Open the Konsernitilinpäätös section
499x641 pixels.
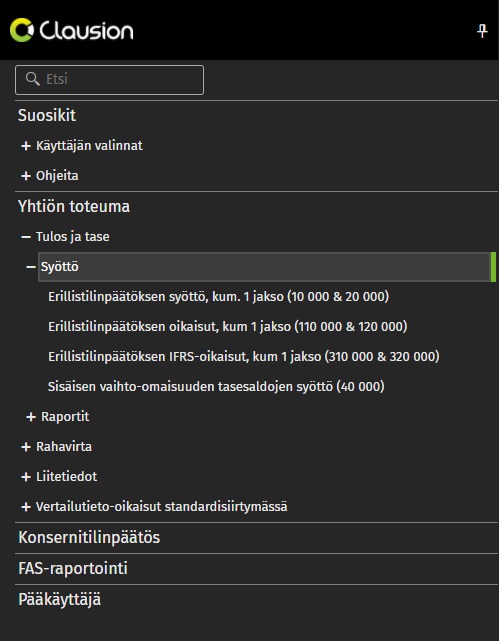(89, 538)
